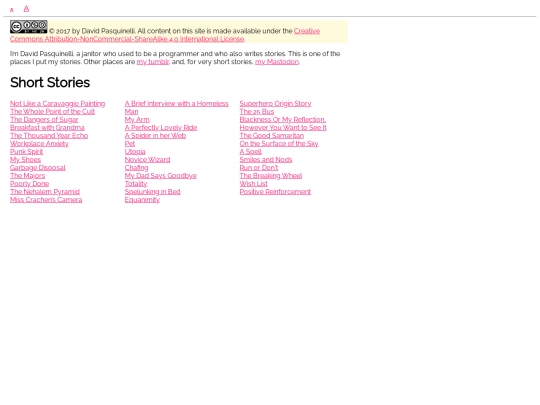Open 'On the Surface of the Sky'

tap(279, 144)
